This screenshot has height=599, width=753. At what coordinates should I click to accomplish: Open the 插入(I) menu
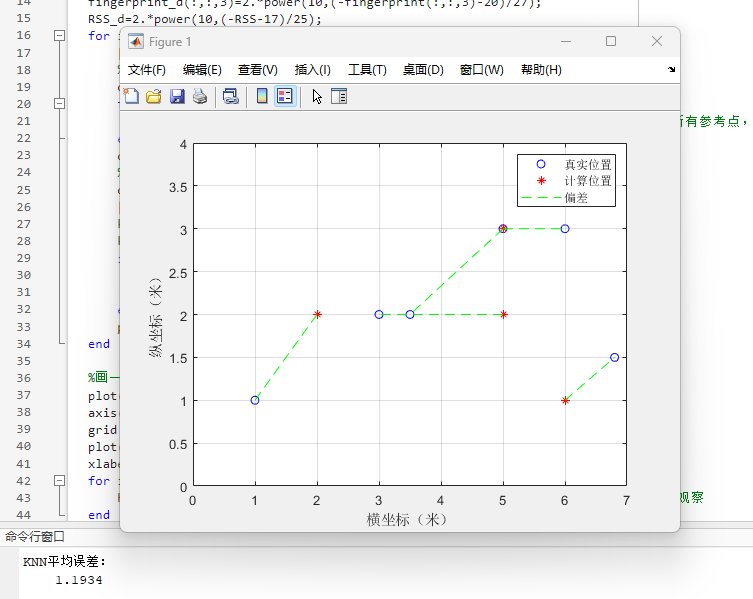pyautogui.click(x=312, y=70)
